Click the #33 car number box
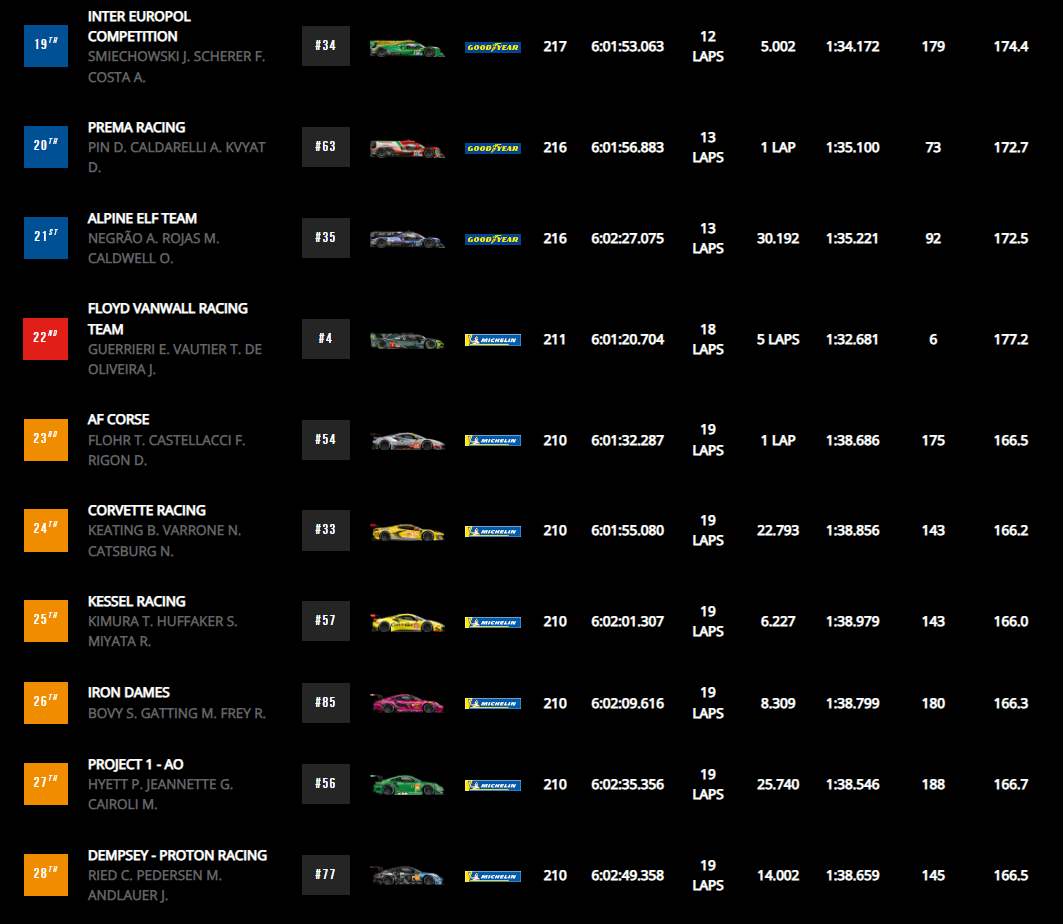 click(x=326, y=529)
